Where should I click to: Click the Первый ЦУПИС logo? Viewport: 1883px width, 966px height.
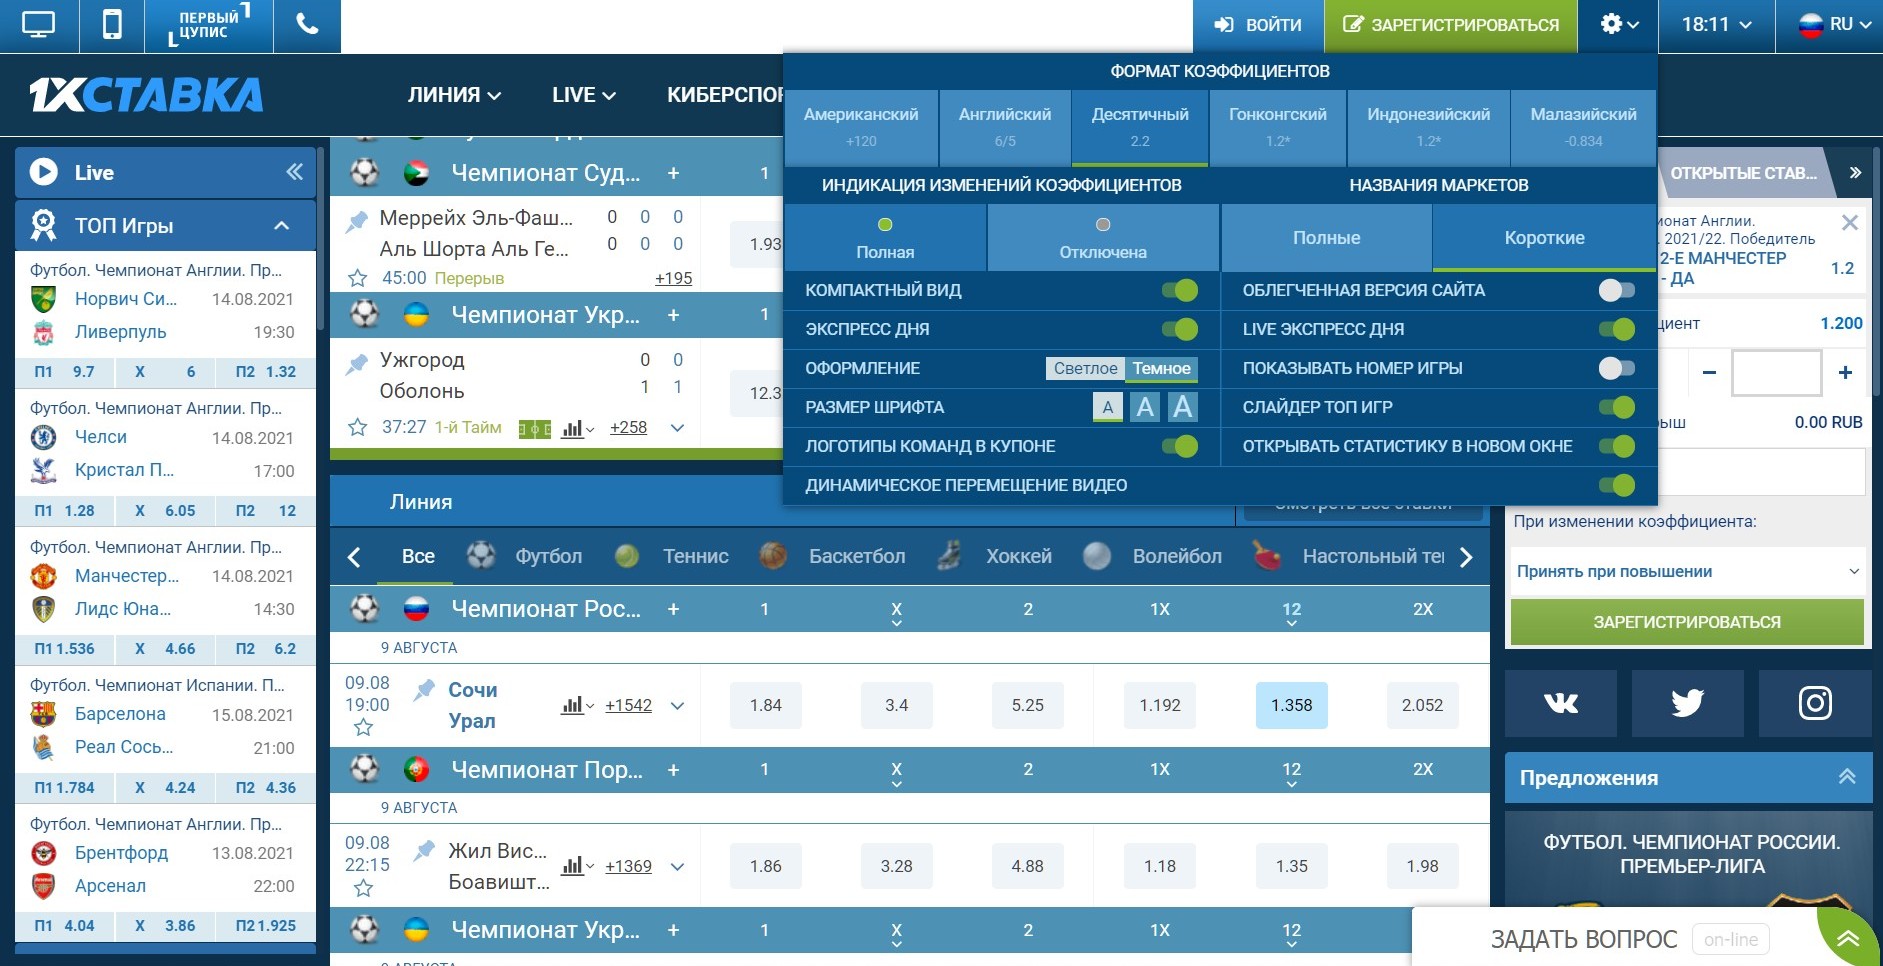click(x=209, y=25)
